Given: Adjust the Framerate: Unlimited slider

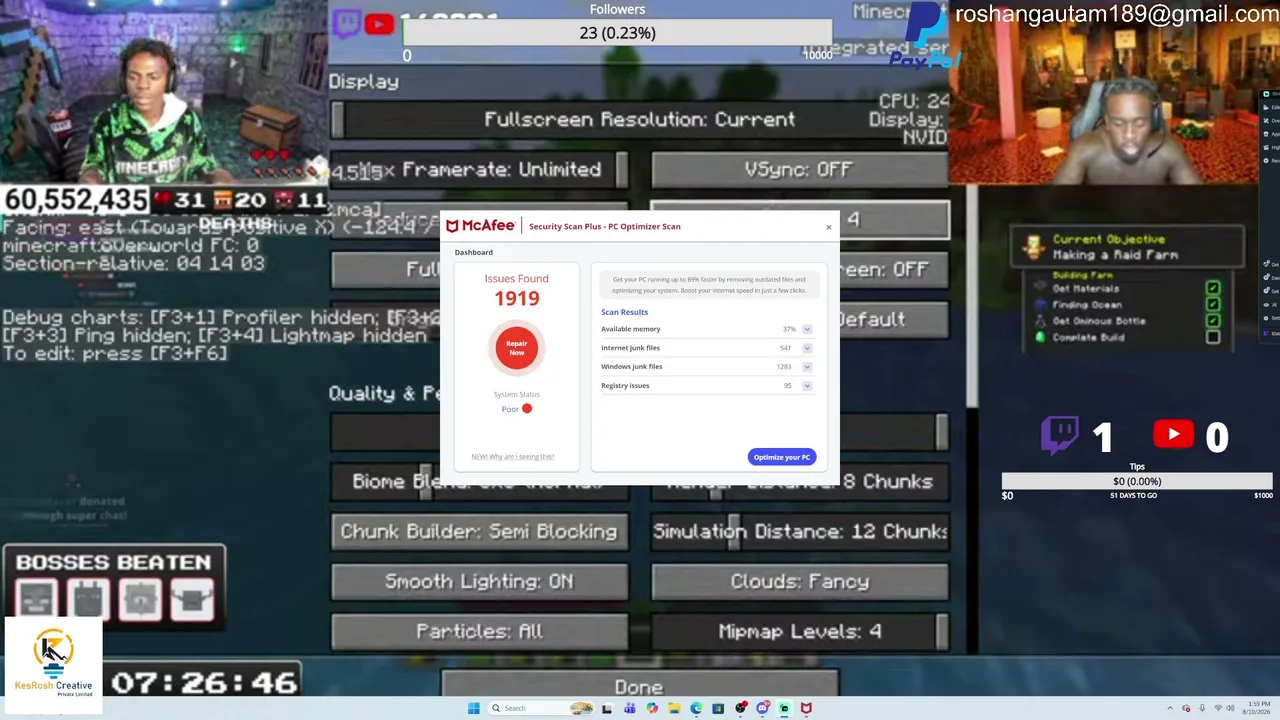Looking at the screenshot, I should pos(480,170).
